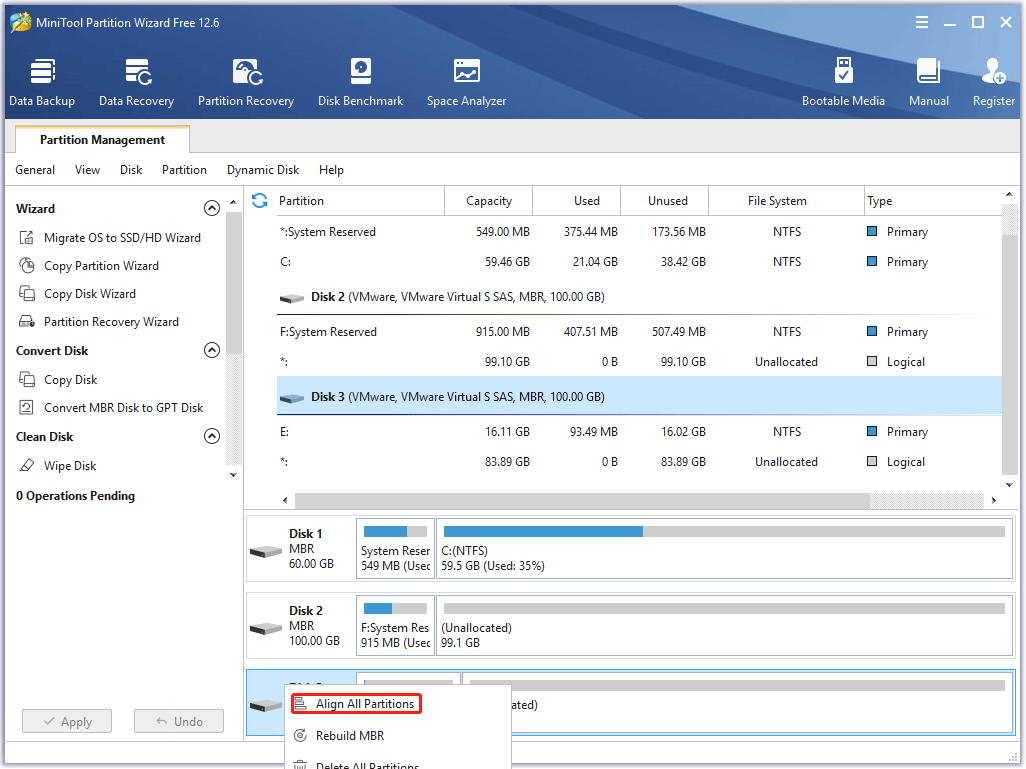Click the Undo button

click(179, 721)
